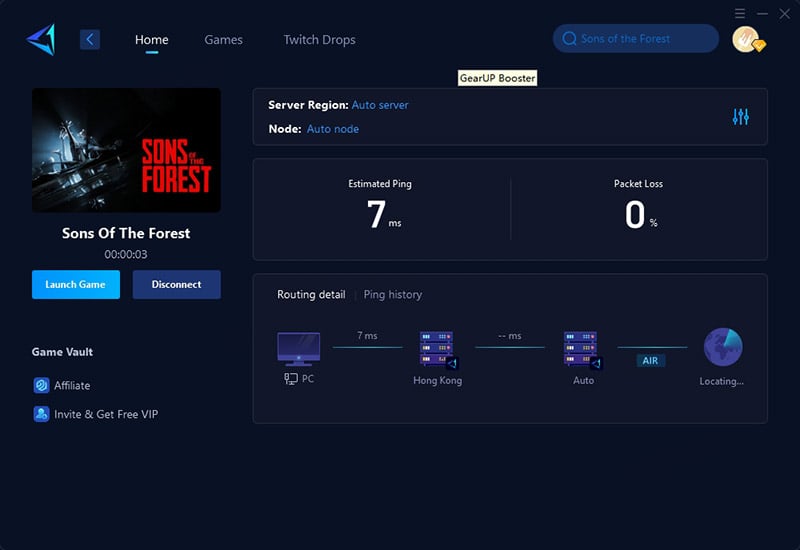The image size is (800, 550).
Task: Open the user profile avatar
Action: [747, 40]
